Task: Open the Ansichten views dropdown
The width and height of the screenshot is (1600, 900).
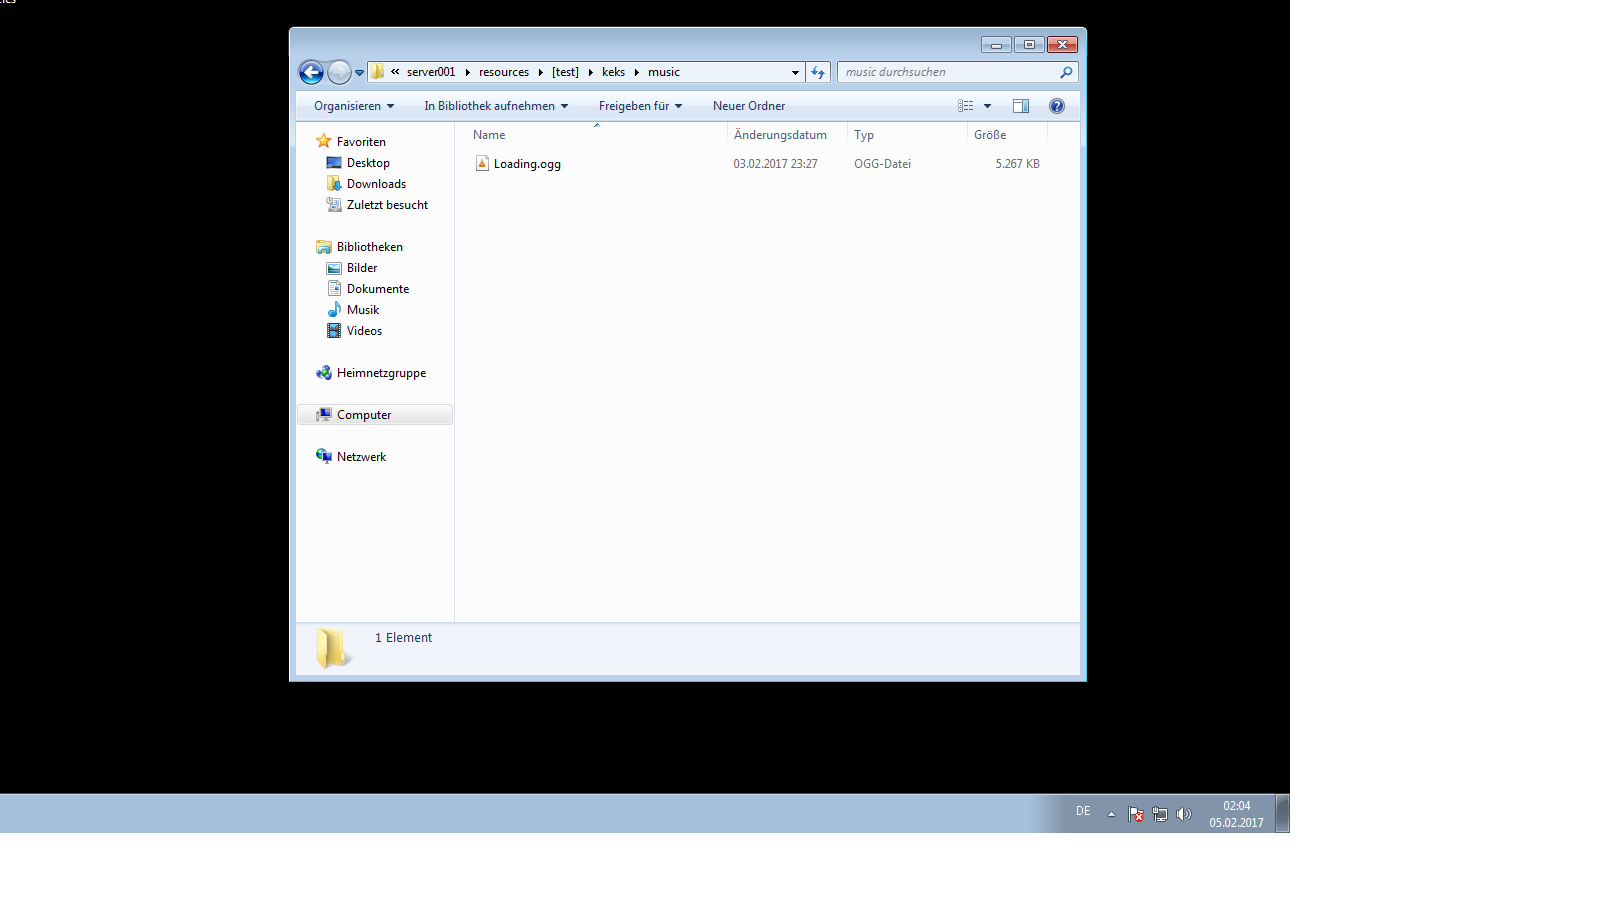Action: (x=987, y=105)
